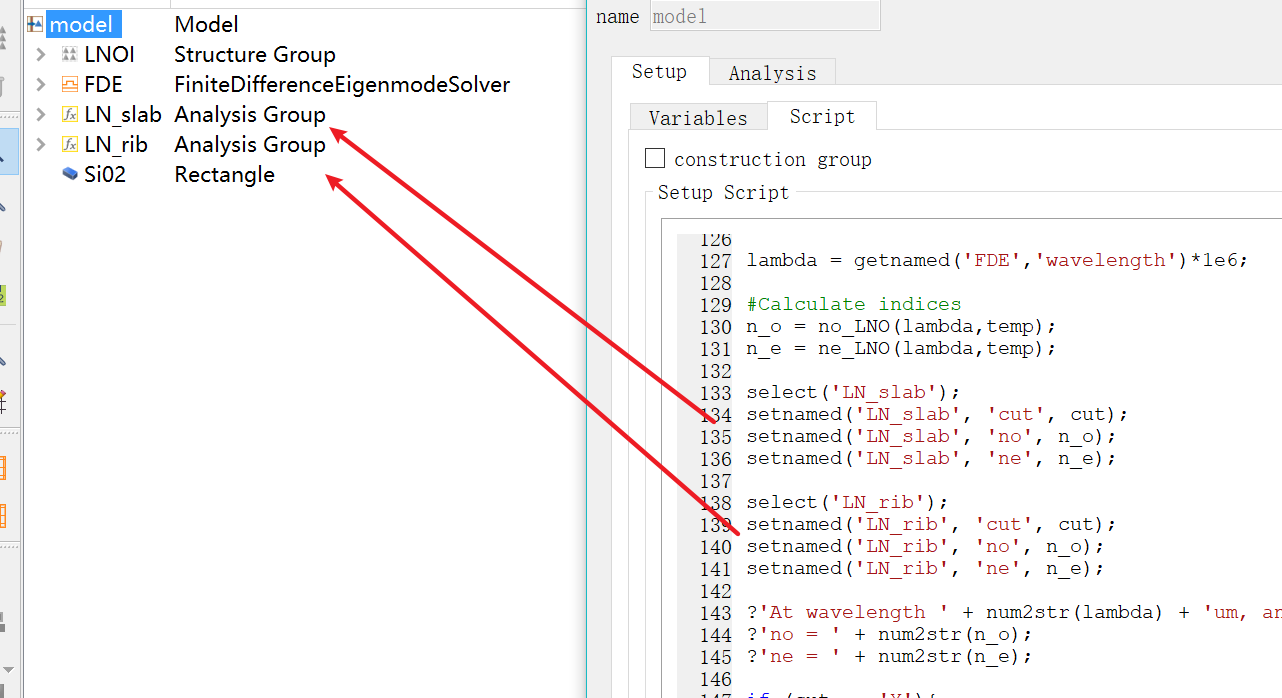Expand the FDE solver node

[x=40, y=84]
